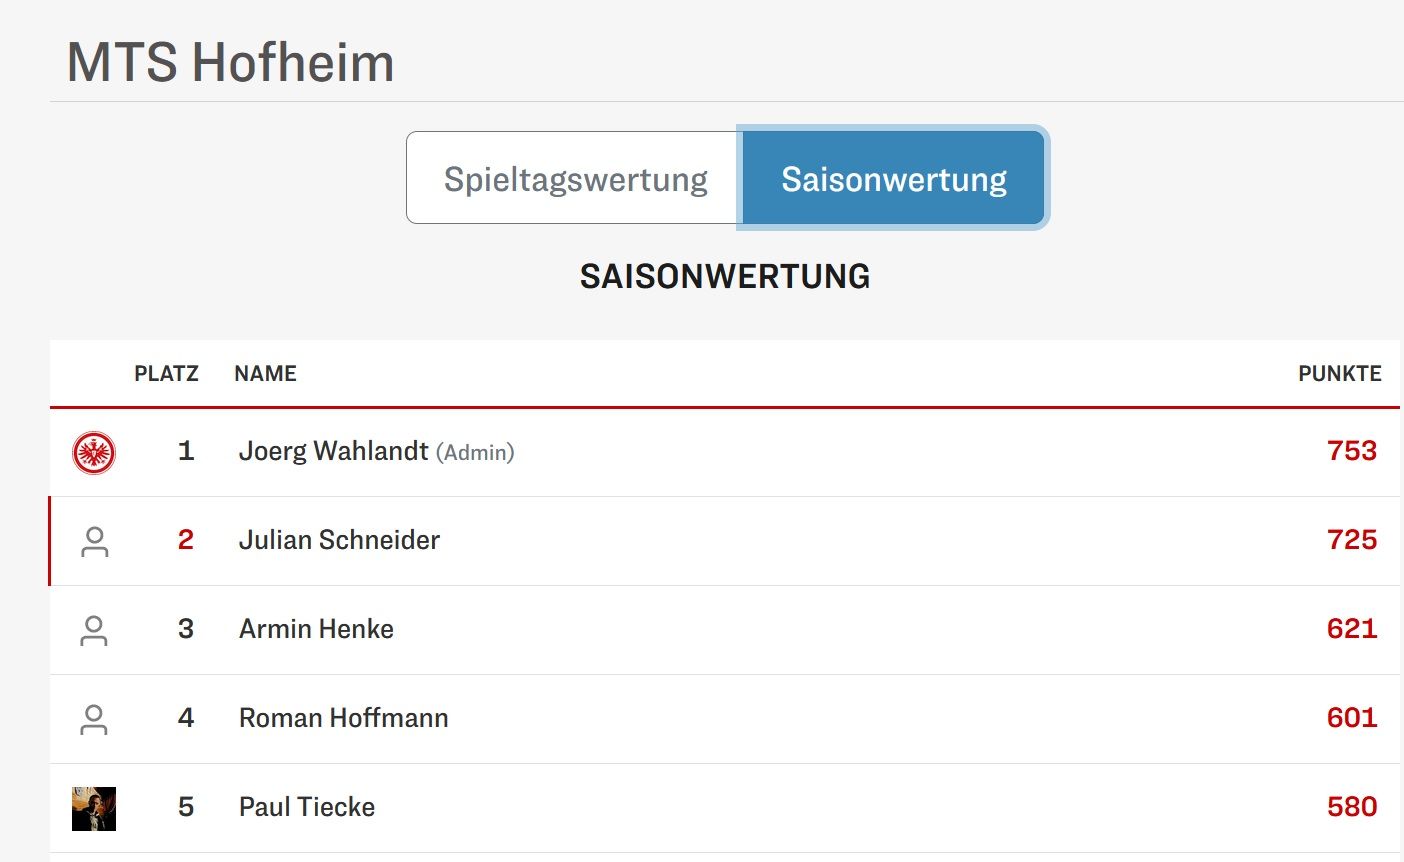Switch to the Spieltagswertung tab

click(x=575, y=178)
